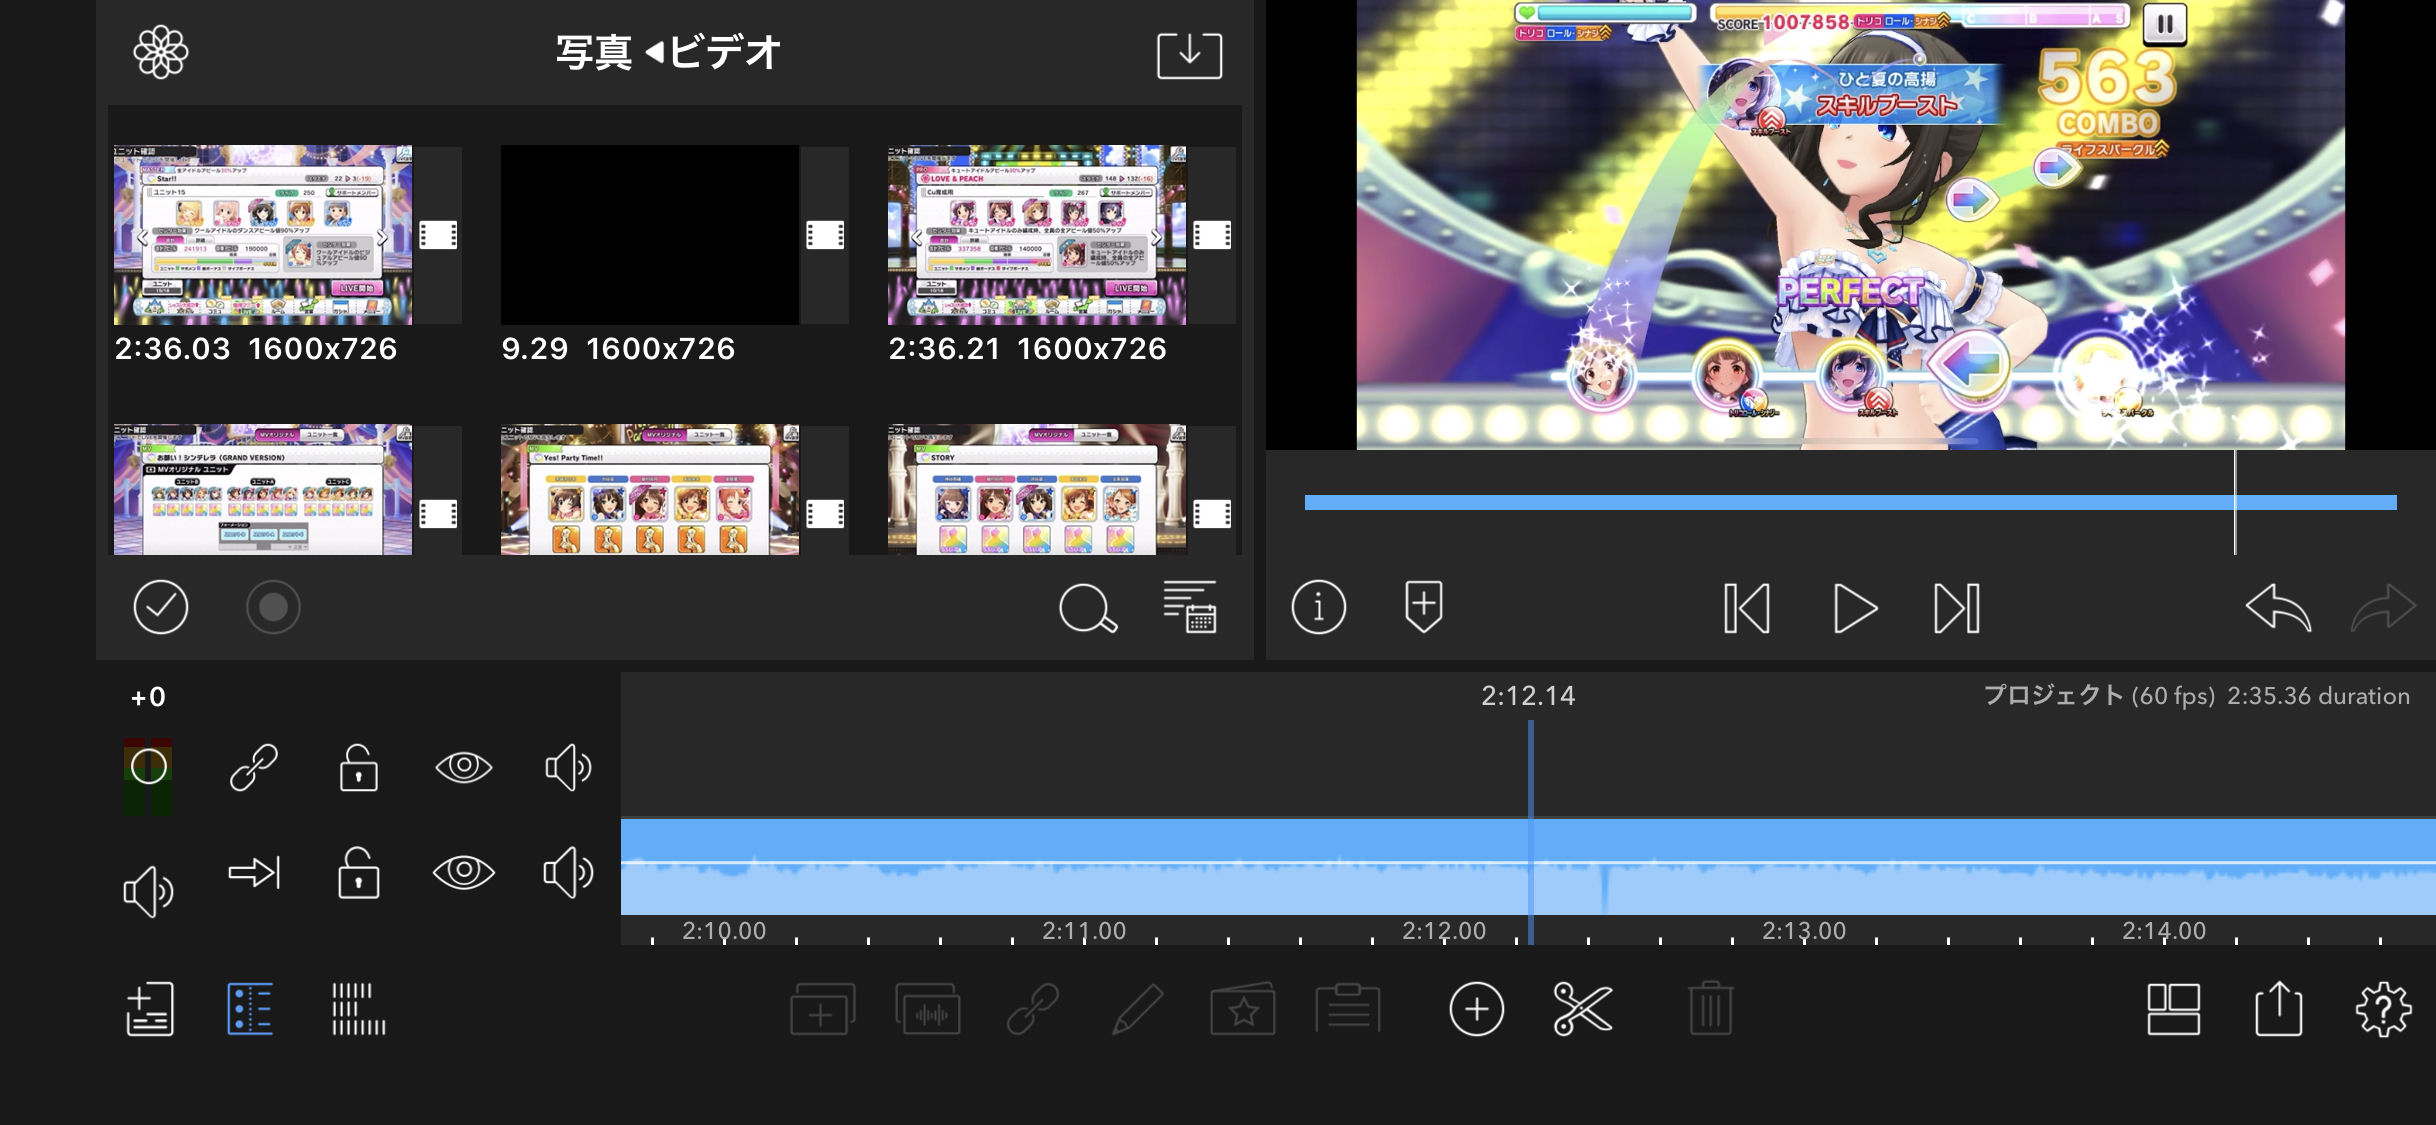The width and height of the screenshot is (2436, 1125).
Task: Select the black 9.29 video thumbnail
Action: (x=649, y=235)
